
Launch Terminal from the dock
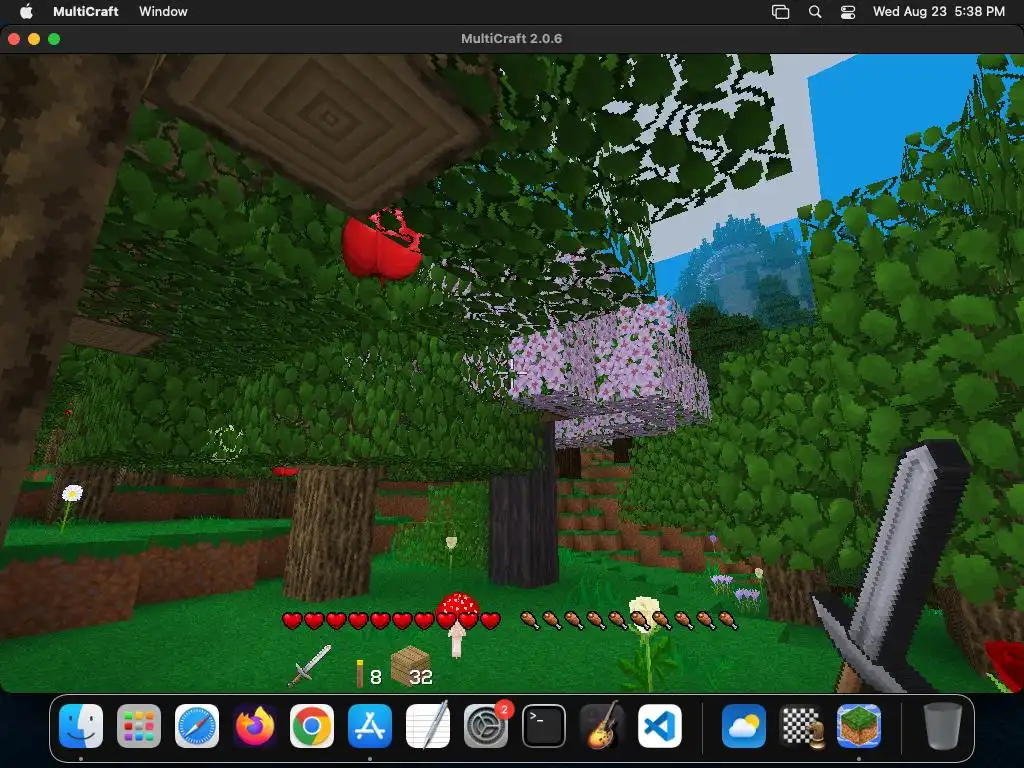coord(543,726)
